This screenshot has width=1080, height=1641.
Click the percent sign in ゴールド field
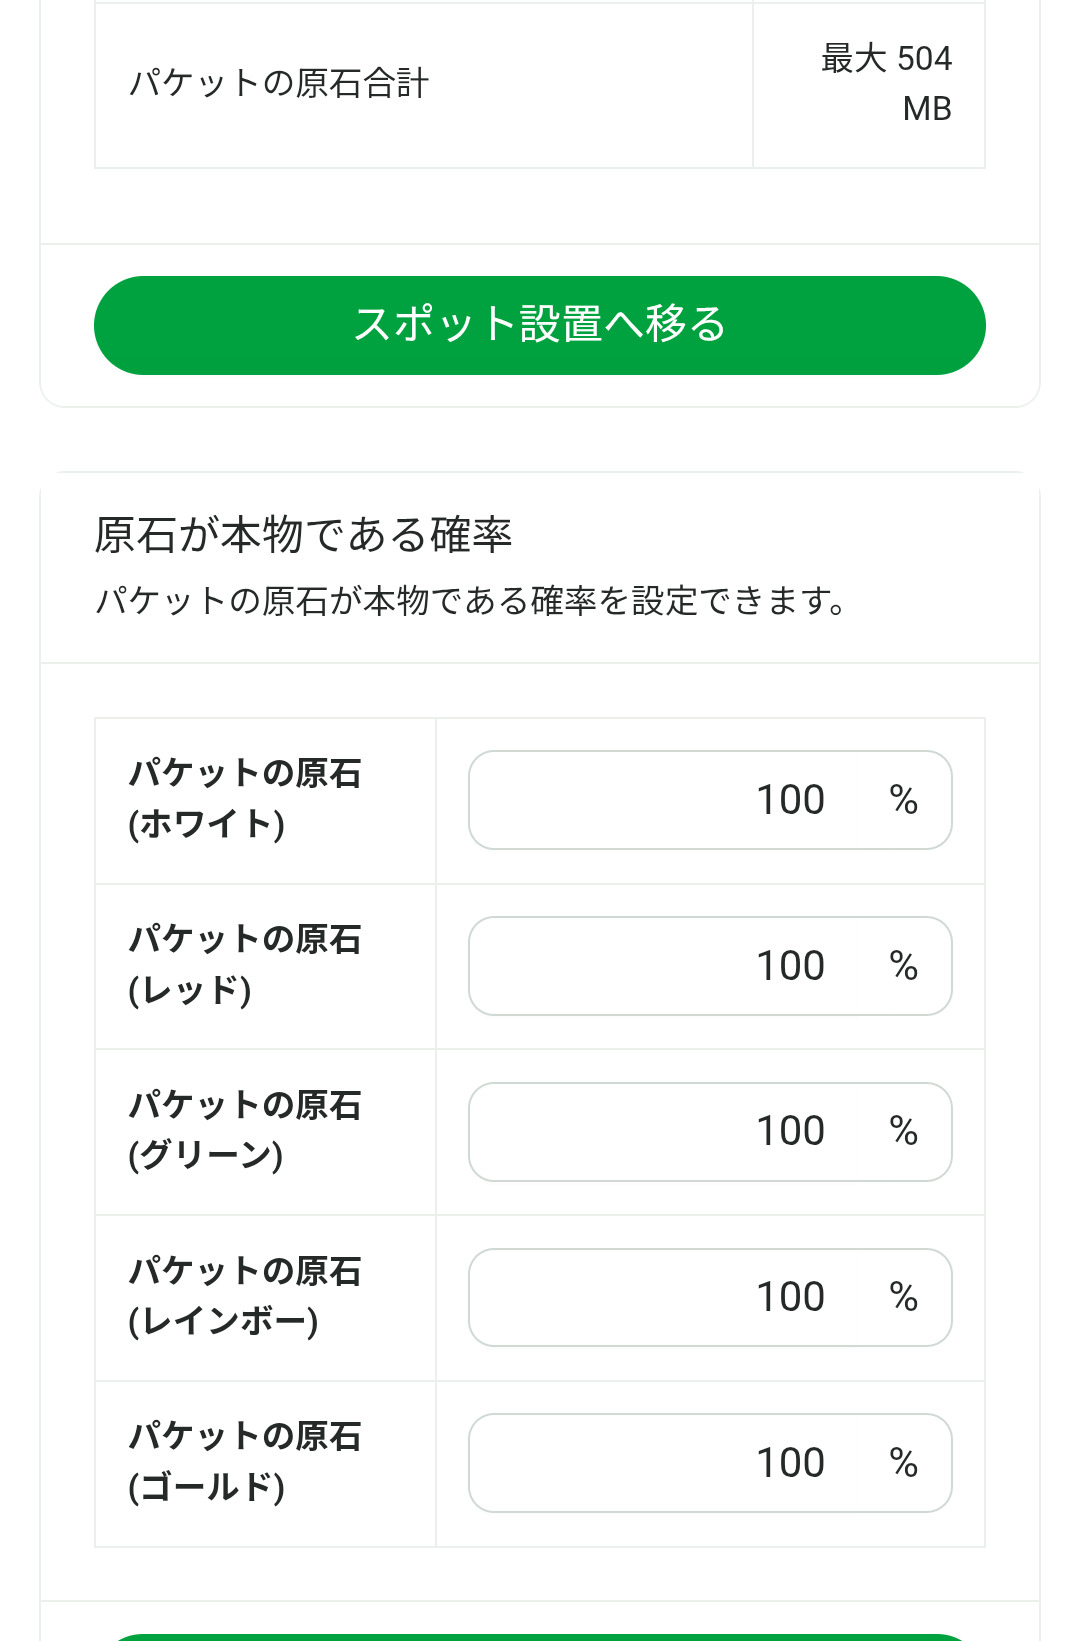pos(903,1463)
